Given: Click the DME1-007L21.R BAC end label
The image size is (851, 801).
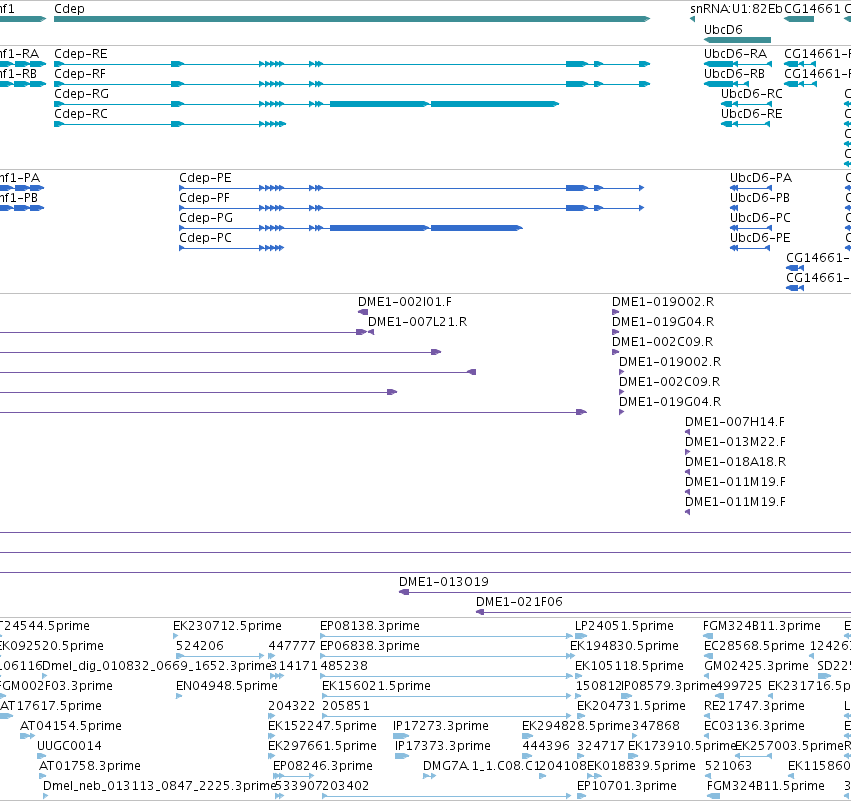Looking at the screenshot, I should 417,322.
